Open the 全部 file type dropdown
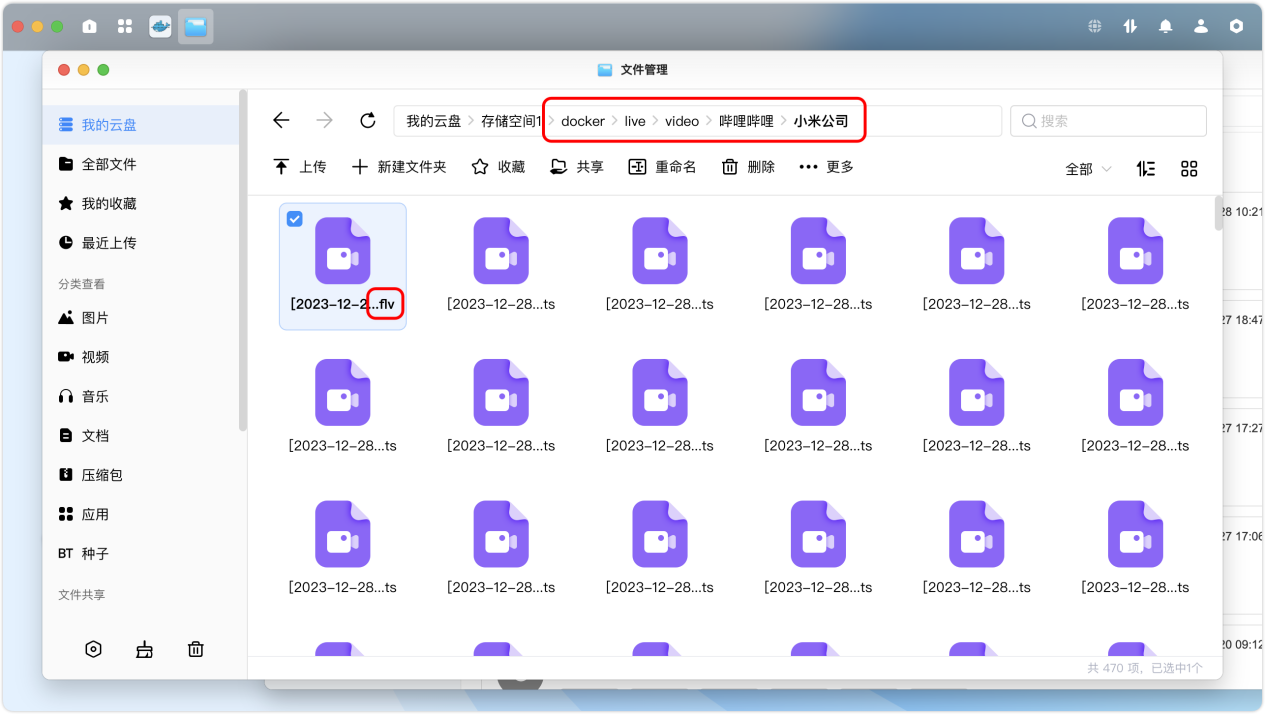Viewport: 1265px width, 714px height. 1087,168
